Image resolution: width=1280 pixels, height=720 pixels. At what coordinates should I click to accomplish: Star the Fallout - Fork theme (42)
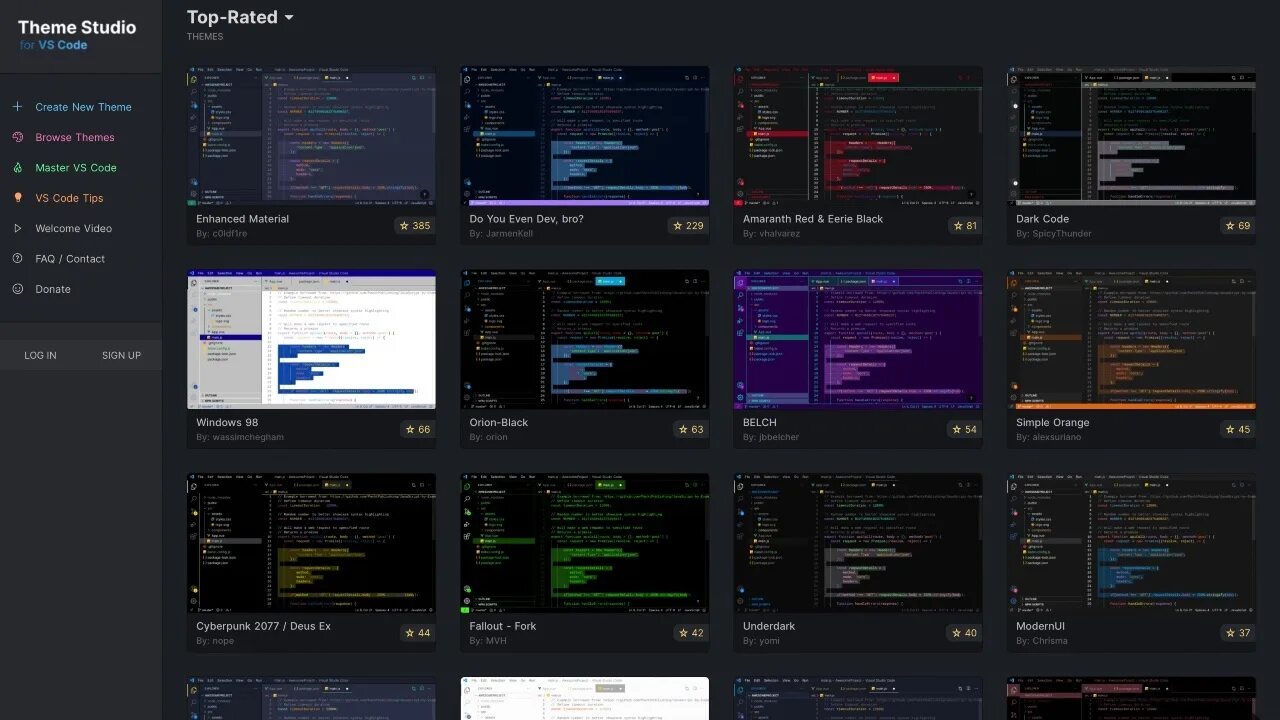click(x=690, y=633)
